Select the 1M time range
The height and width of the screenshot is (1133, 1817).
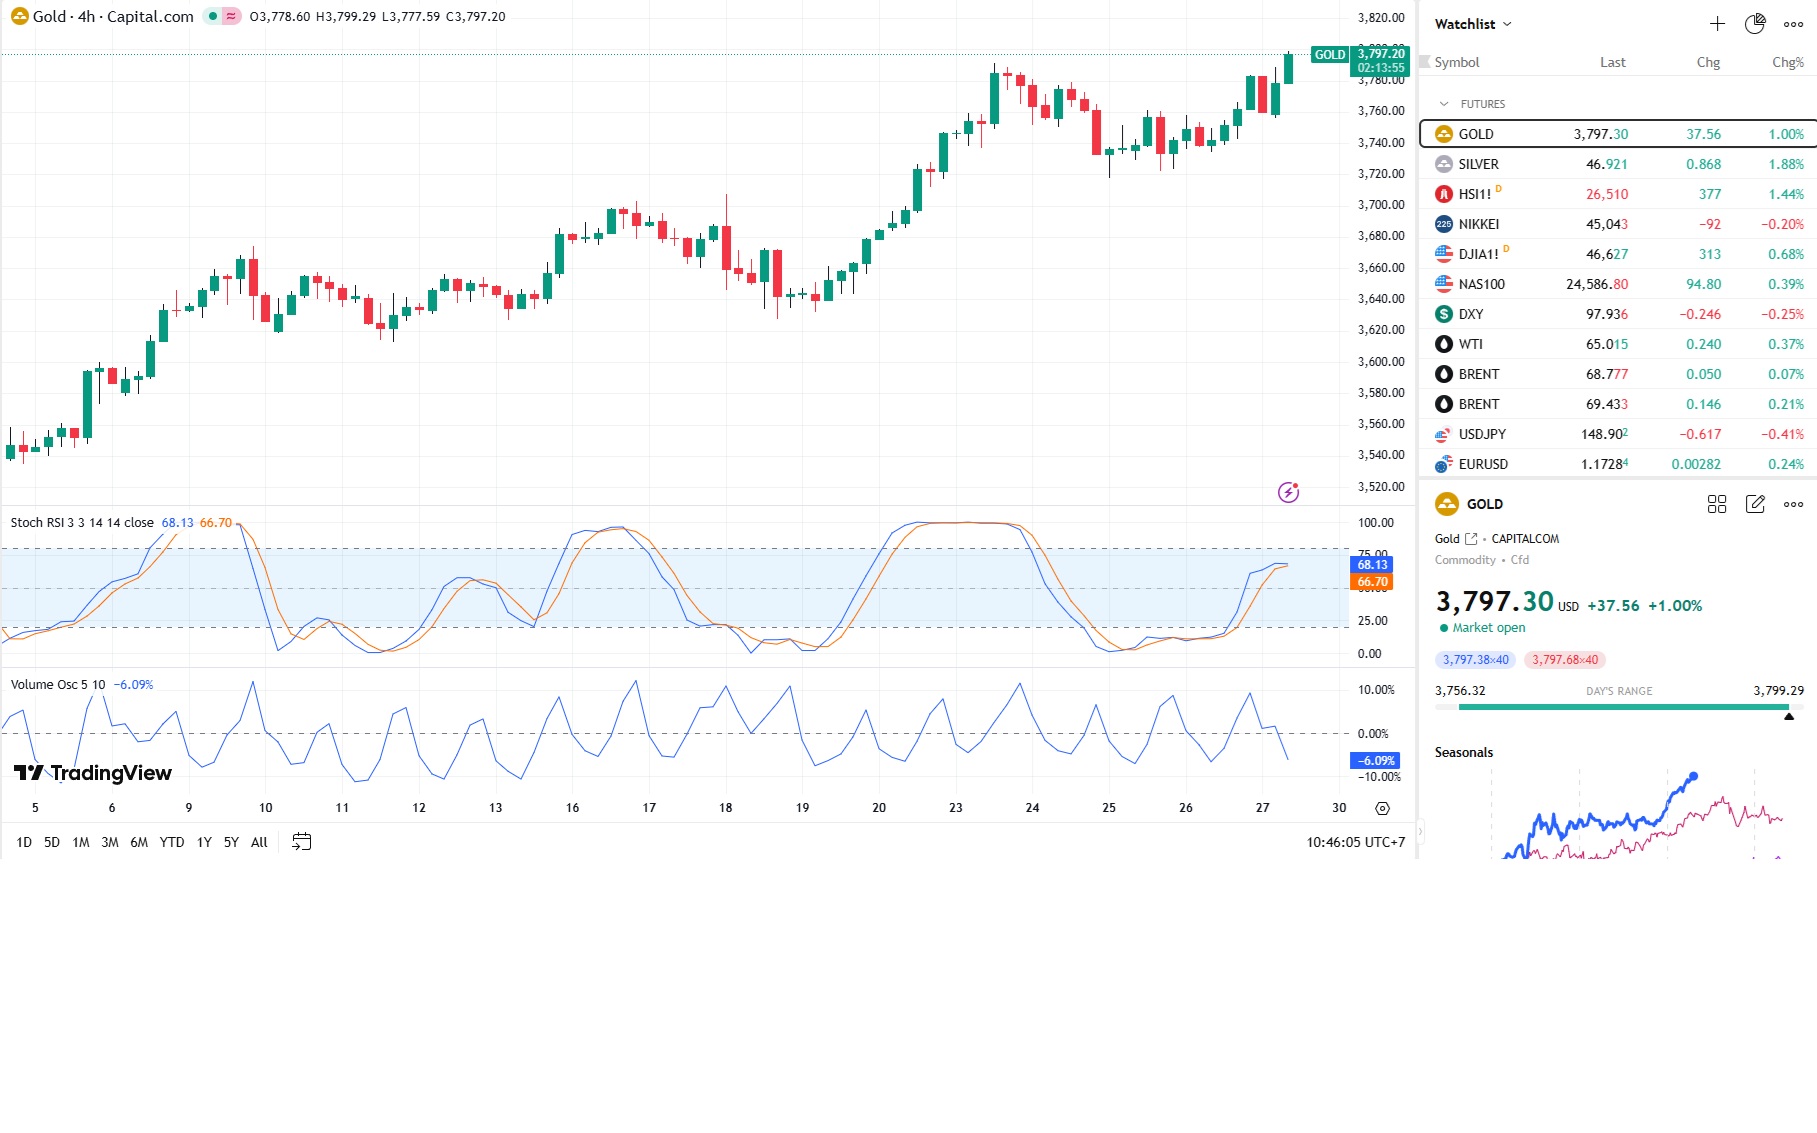coord(81,842)
